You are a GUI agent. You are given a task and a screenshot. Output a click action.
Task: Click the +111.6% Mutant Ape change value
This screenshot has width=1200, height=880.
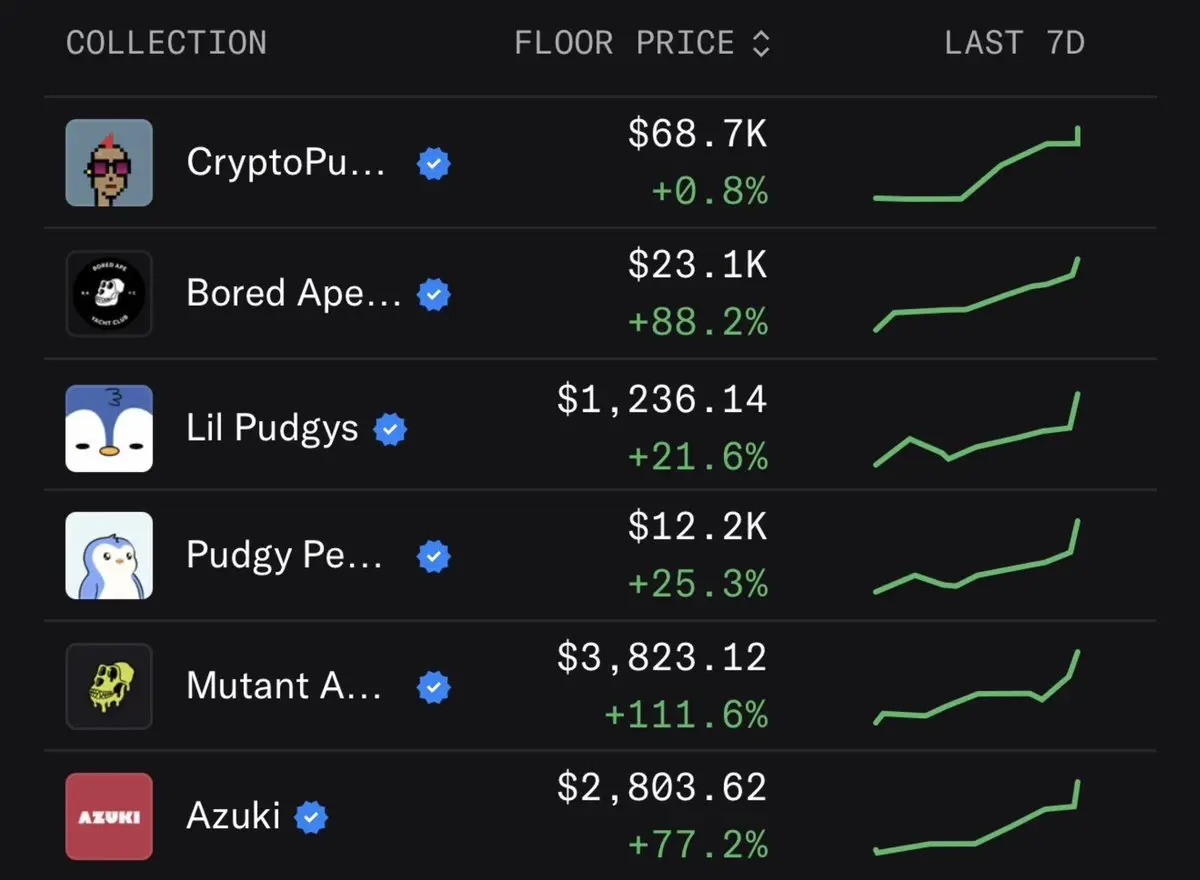click(x=686, y=715)
